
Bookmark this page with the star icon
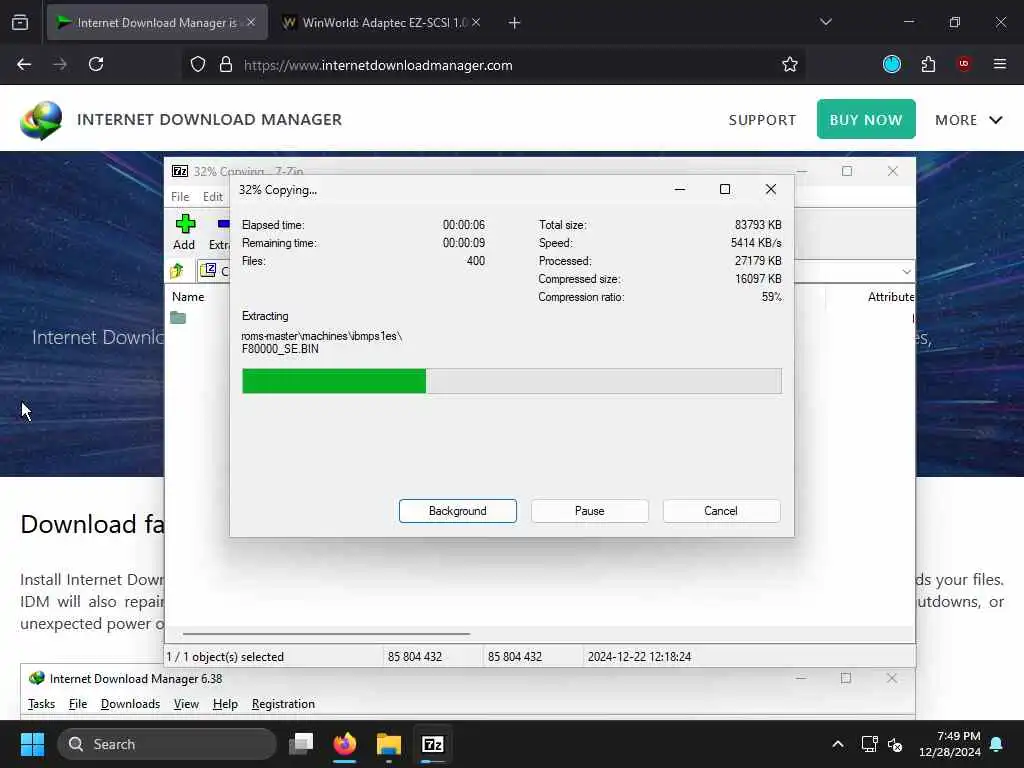790,64
